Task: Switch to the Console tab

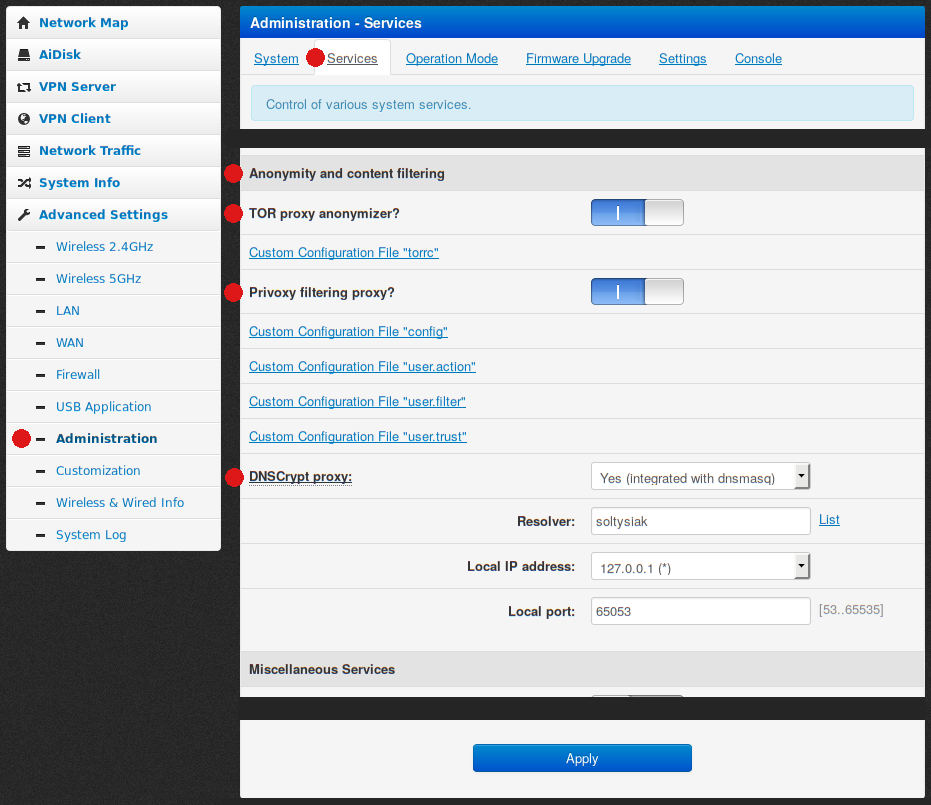Action: pyautogui.click(x=758, y=58)
